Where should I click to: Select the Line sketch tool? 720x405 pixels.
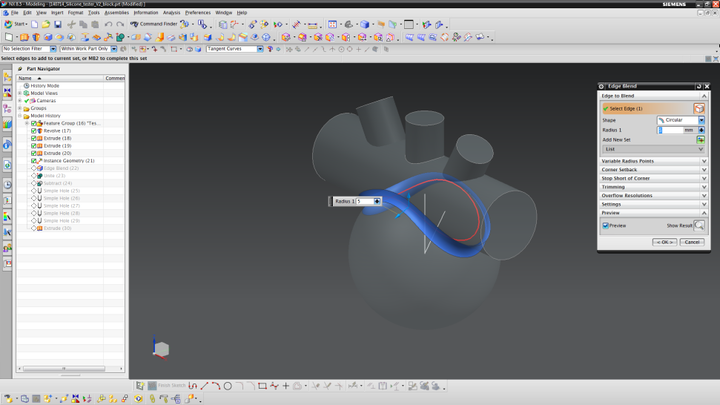[204, 386]
